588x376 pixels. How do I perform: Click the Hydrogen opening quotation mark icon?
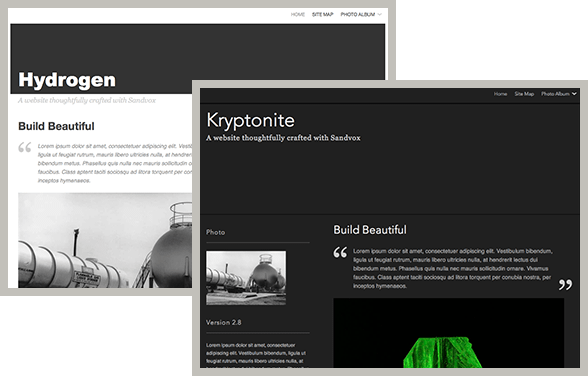[x=25, y=147]
